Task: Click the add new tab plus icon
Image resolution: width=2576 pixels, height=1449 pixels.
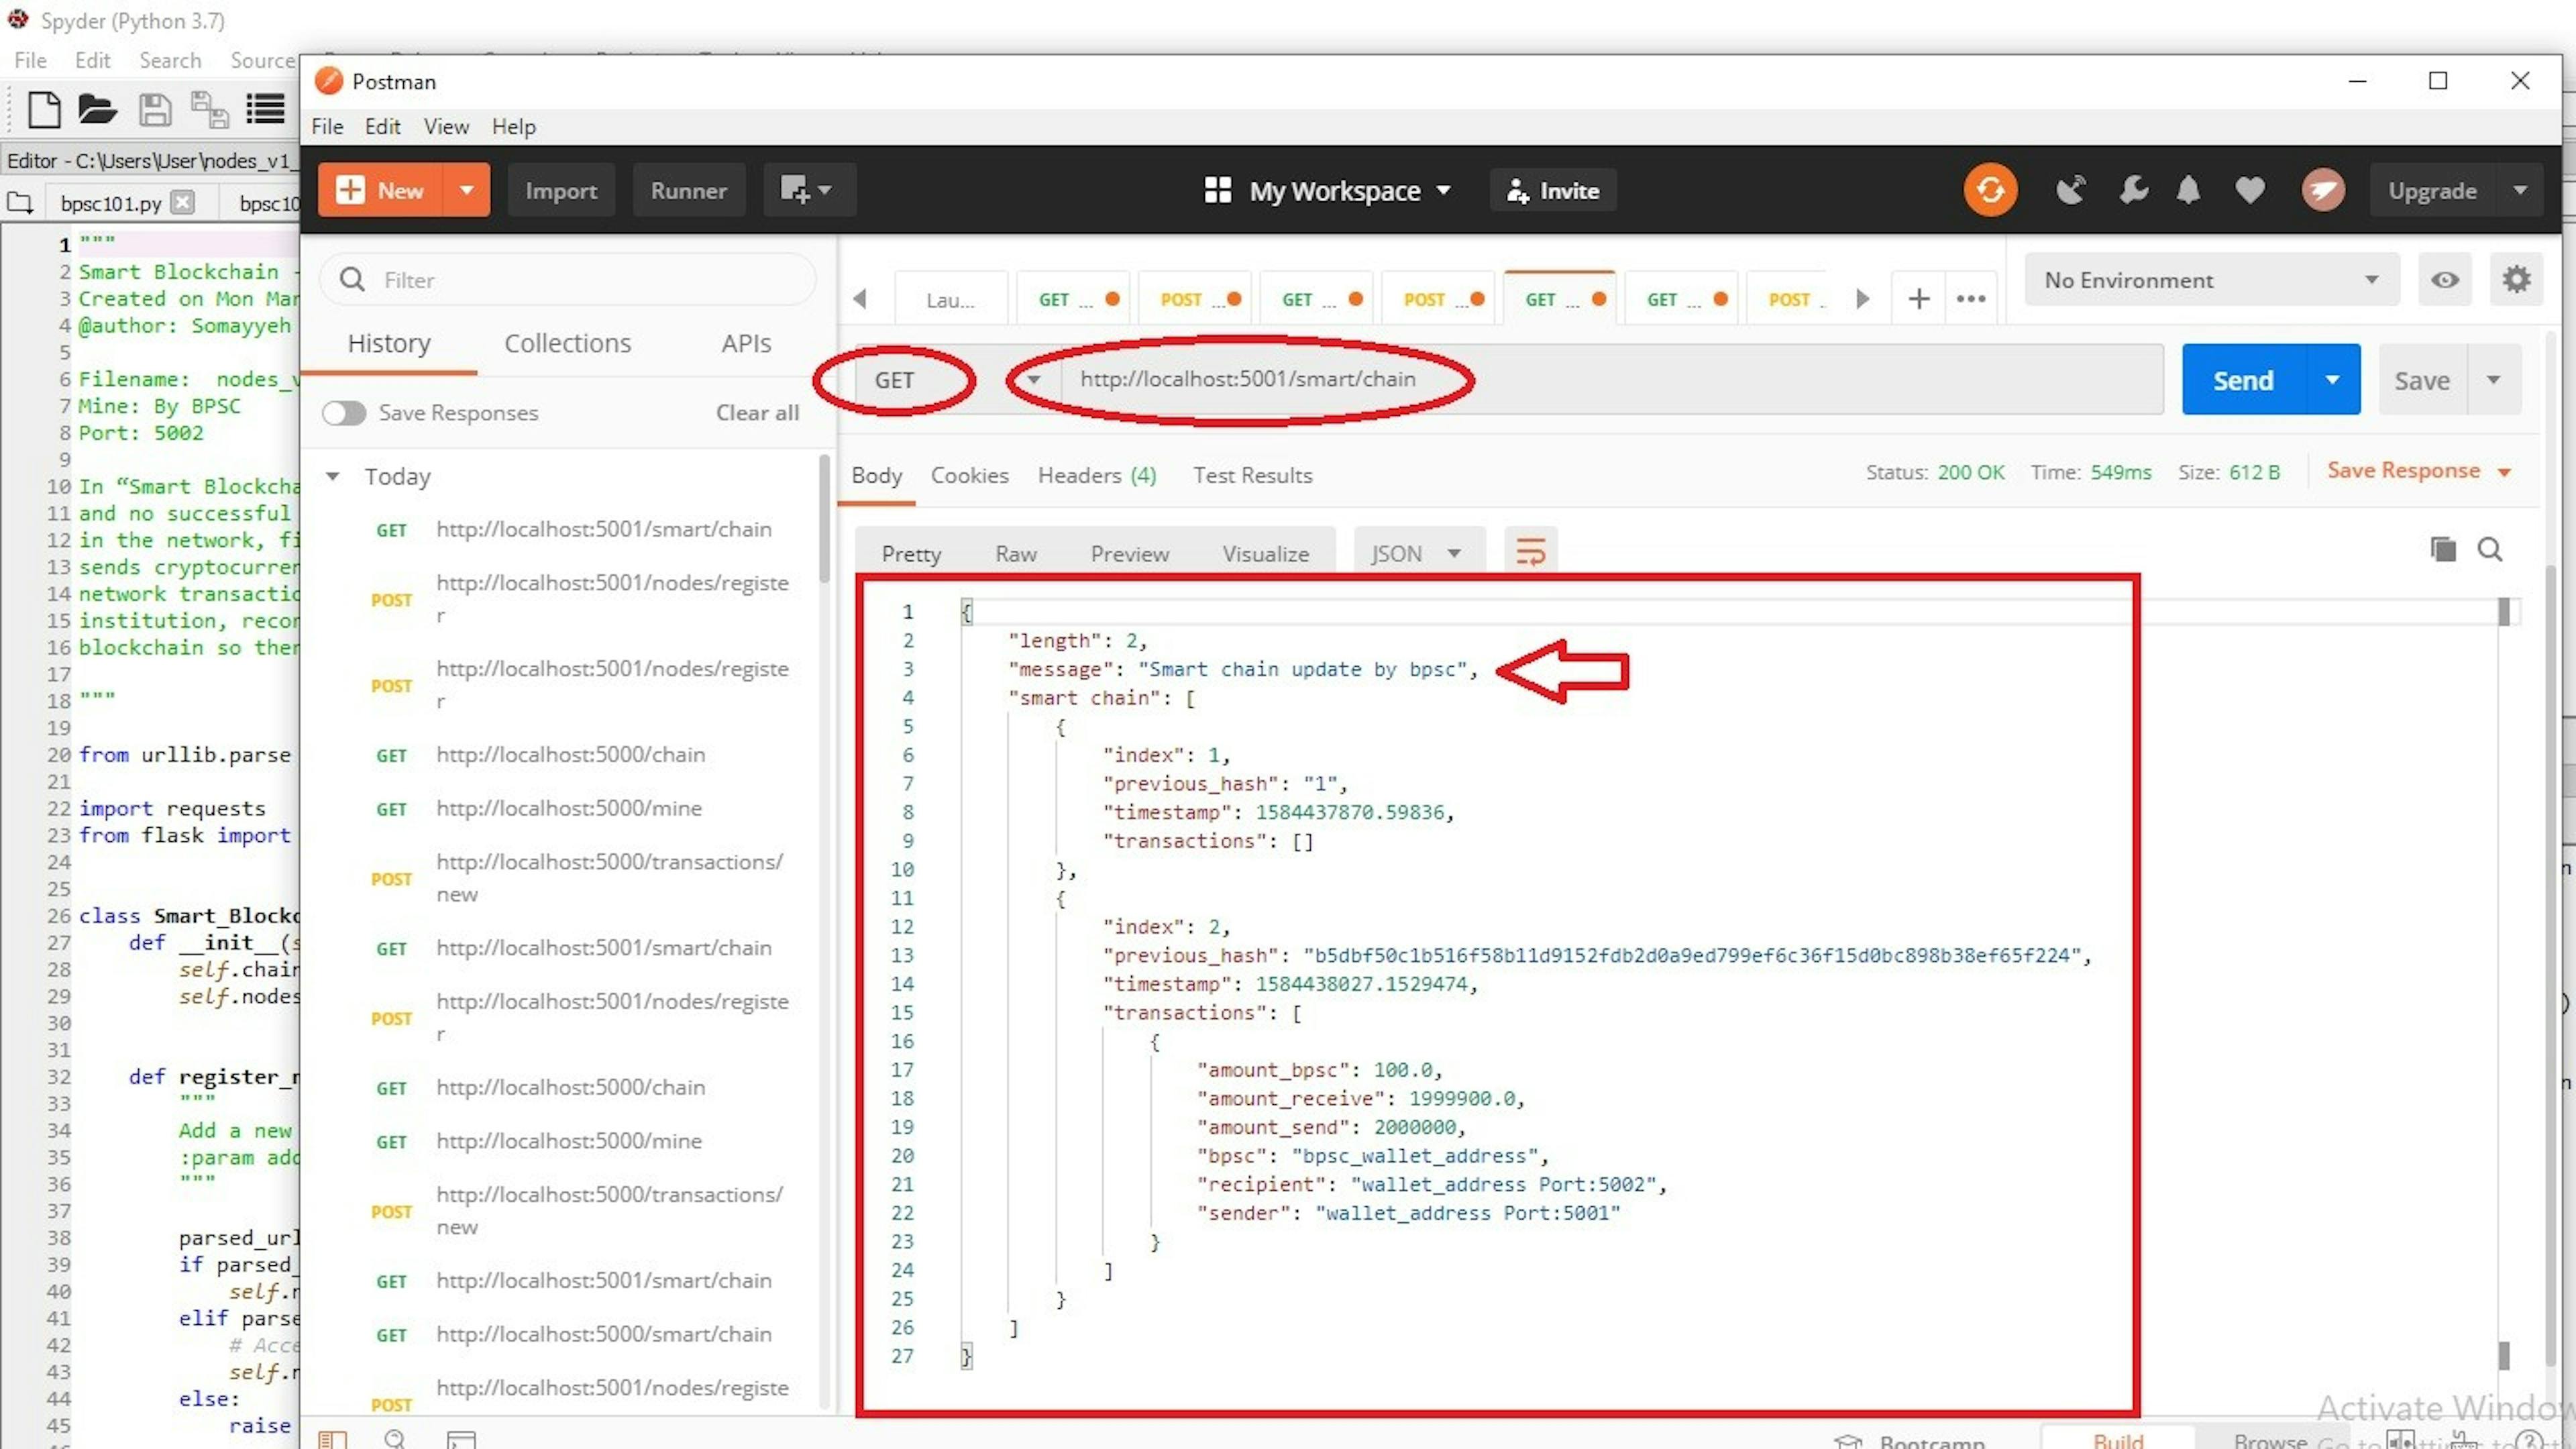Action: 1918,298
